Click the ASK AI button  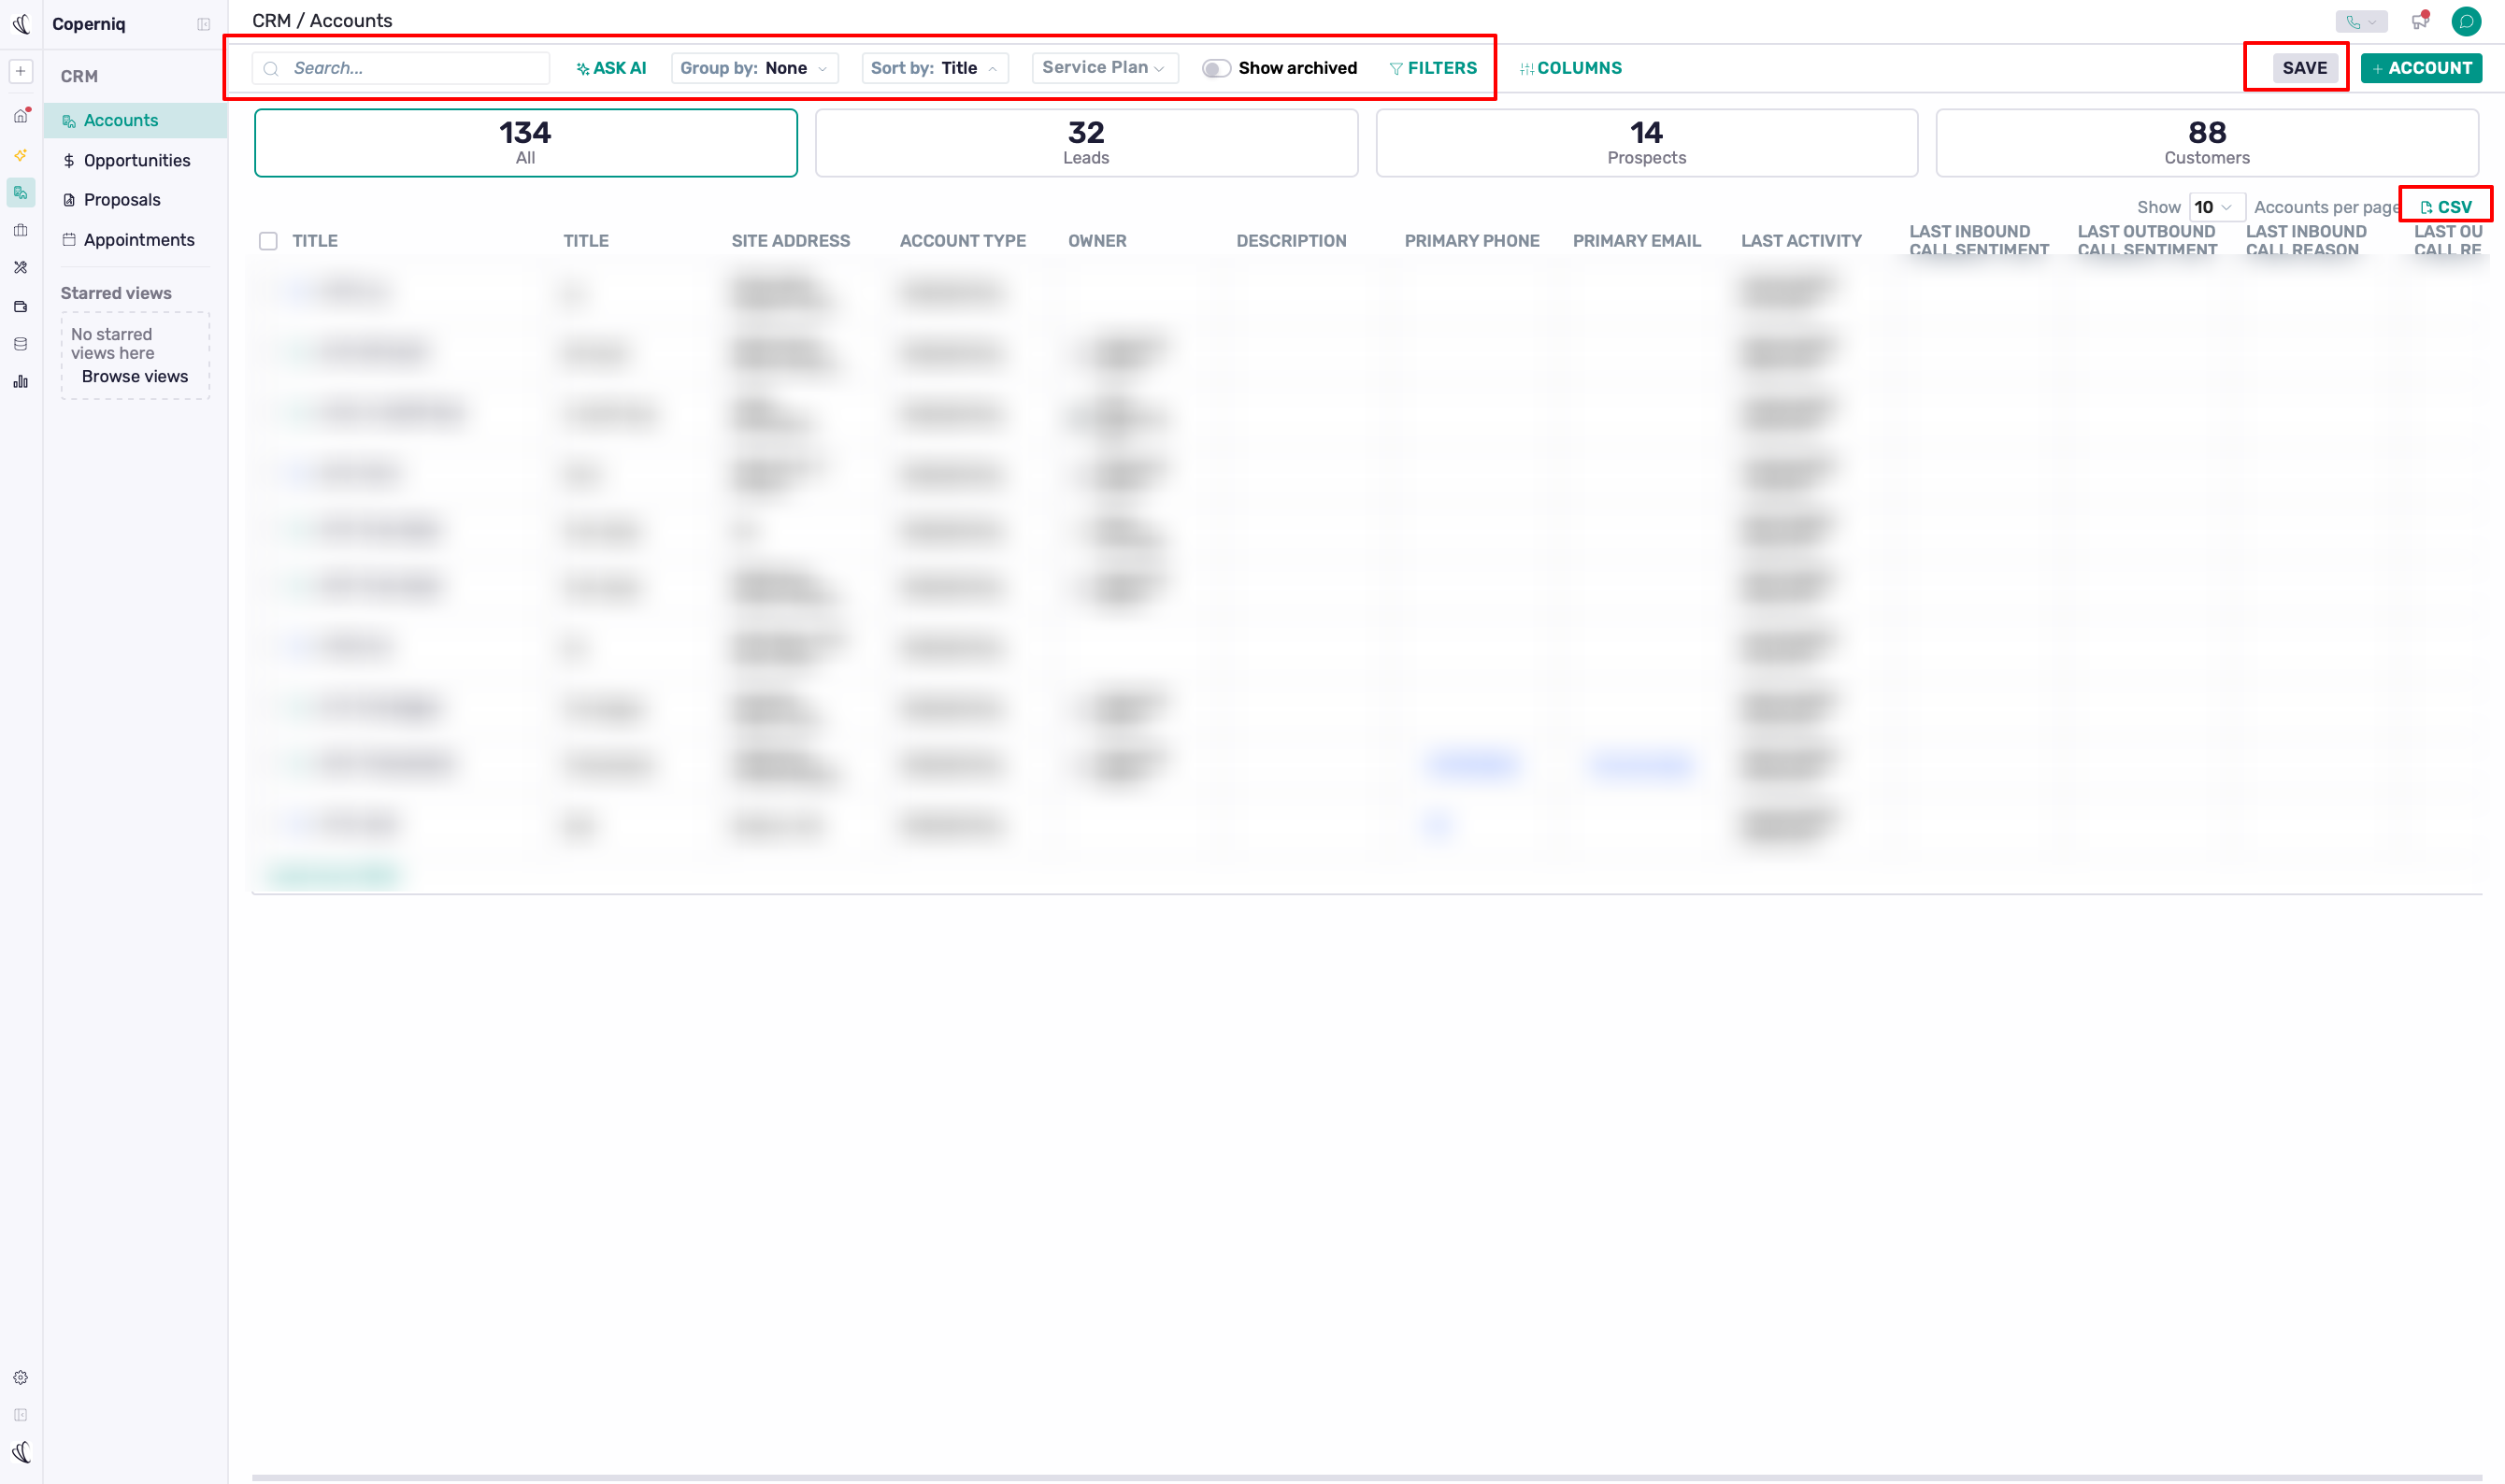click(x=611, y=68)
